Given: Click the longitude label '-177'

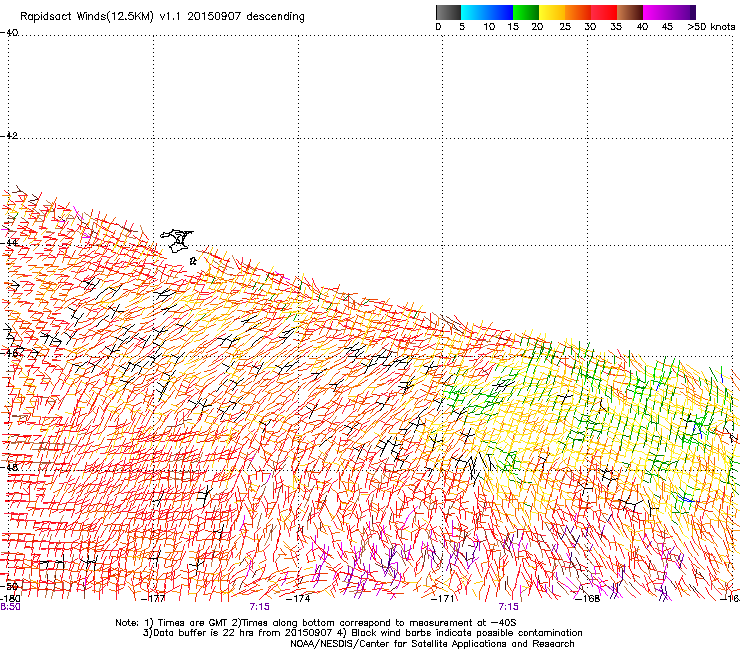Looking at the screenshot, I should (x=153, y=599).
